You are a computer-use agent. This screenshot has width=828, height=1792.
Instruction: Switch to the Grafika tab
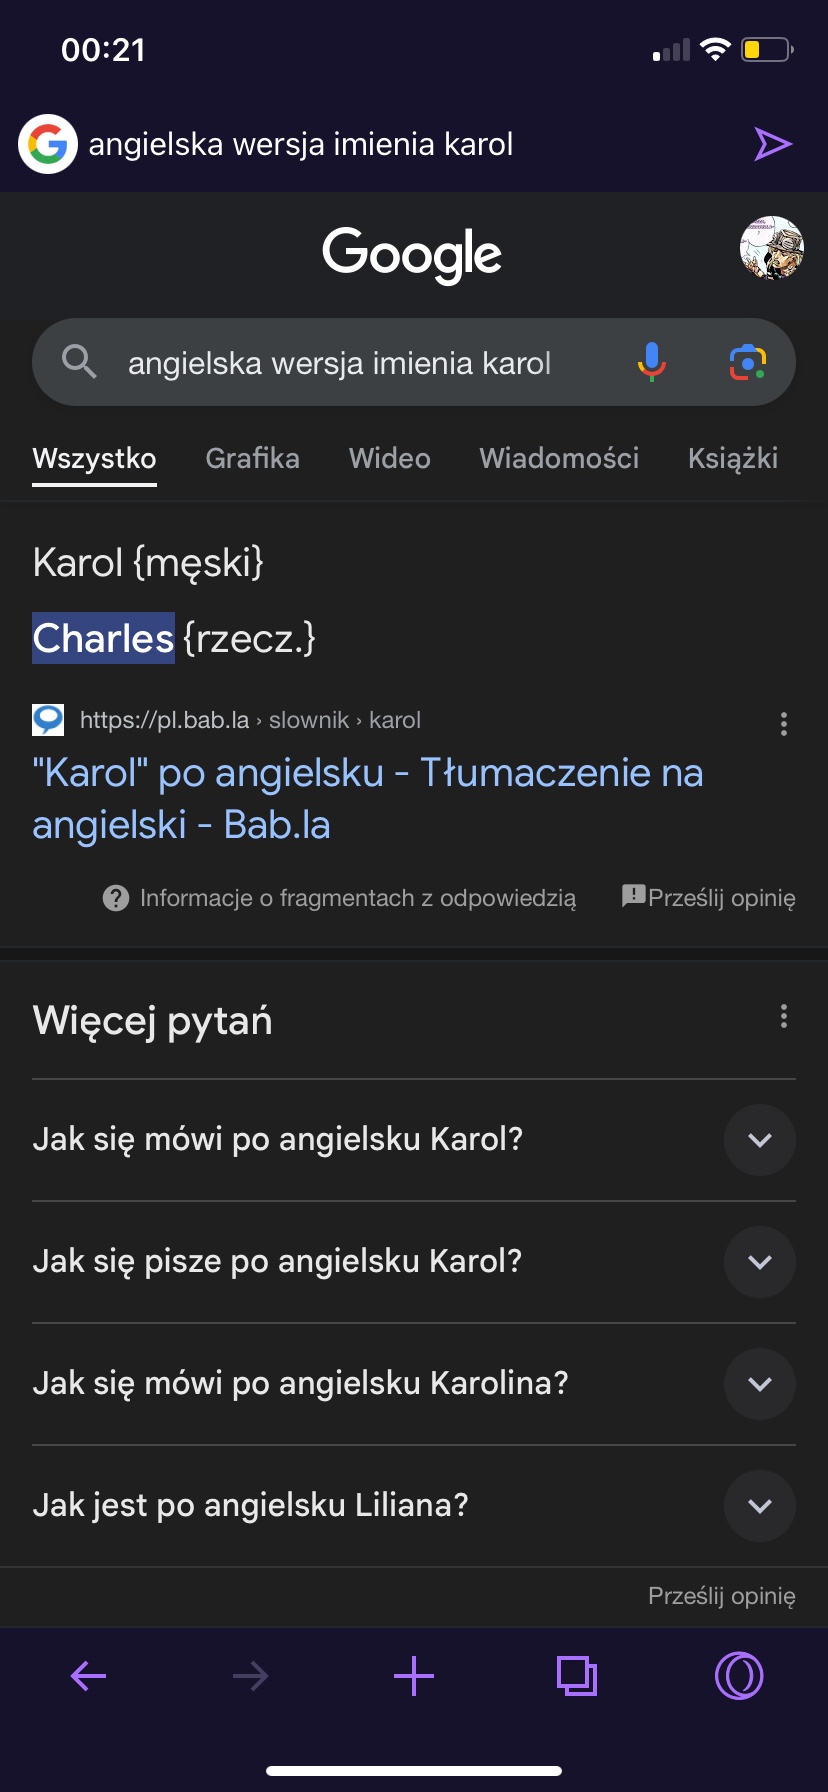tap(252, 459)
